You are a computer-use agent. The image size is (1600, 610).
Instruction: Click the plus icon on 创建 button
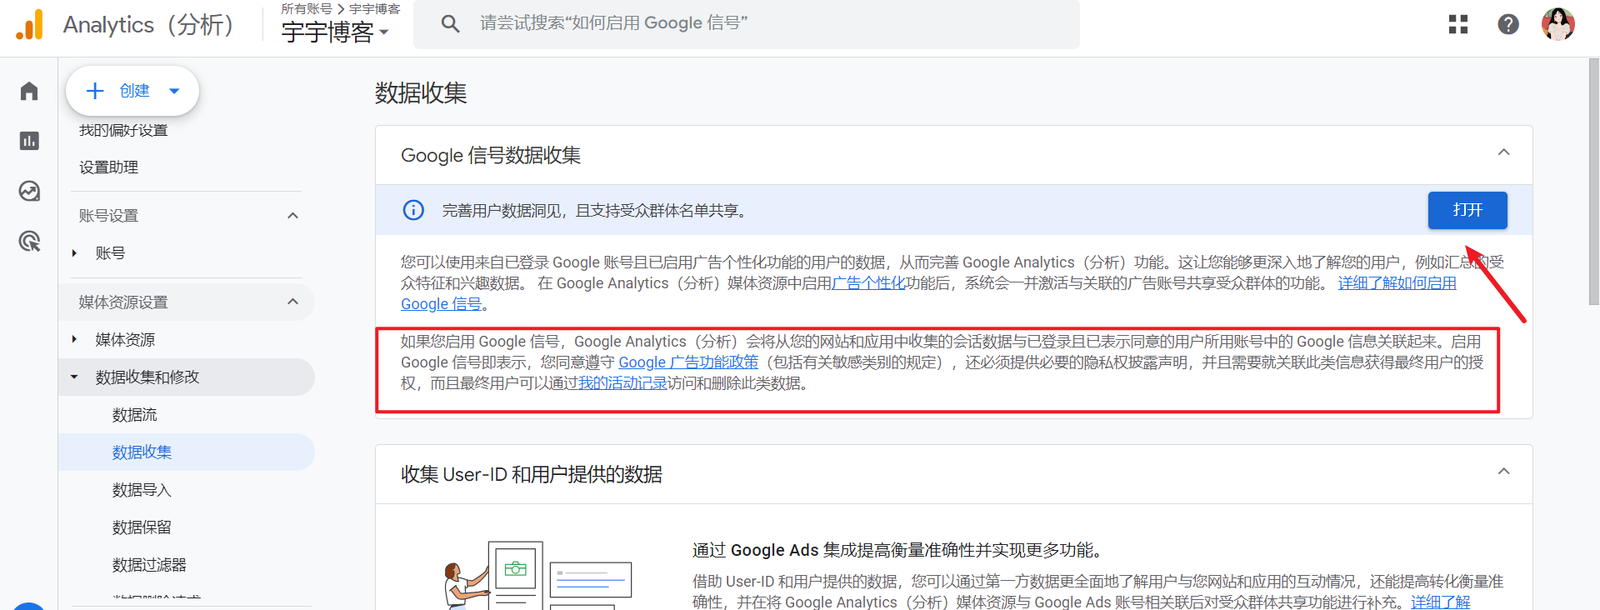coord(95,91)
